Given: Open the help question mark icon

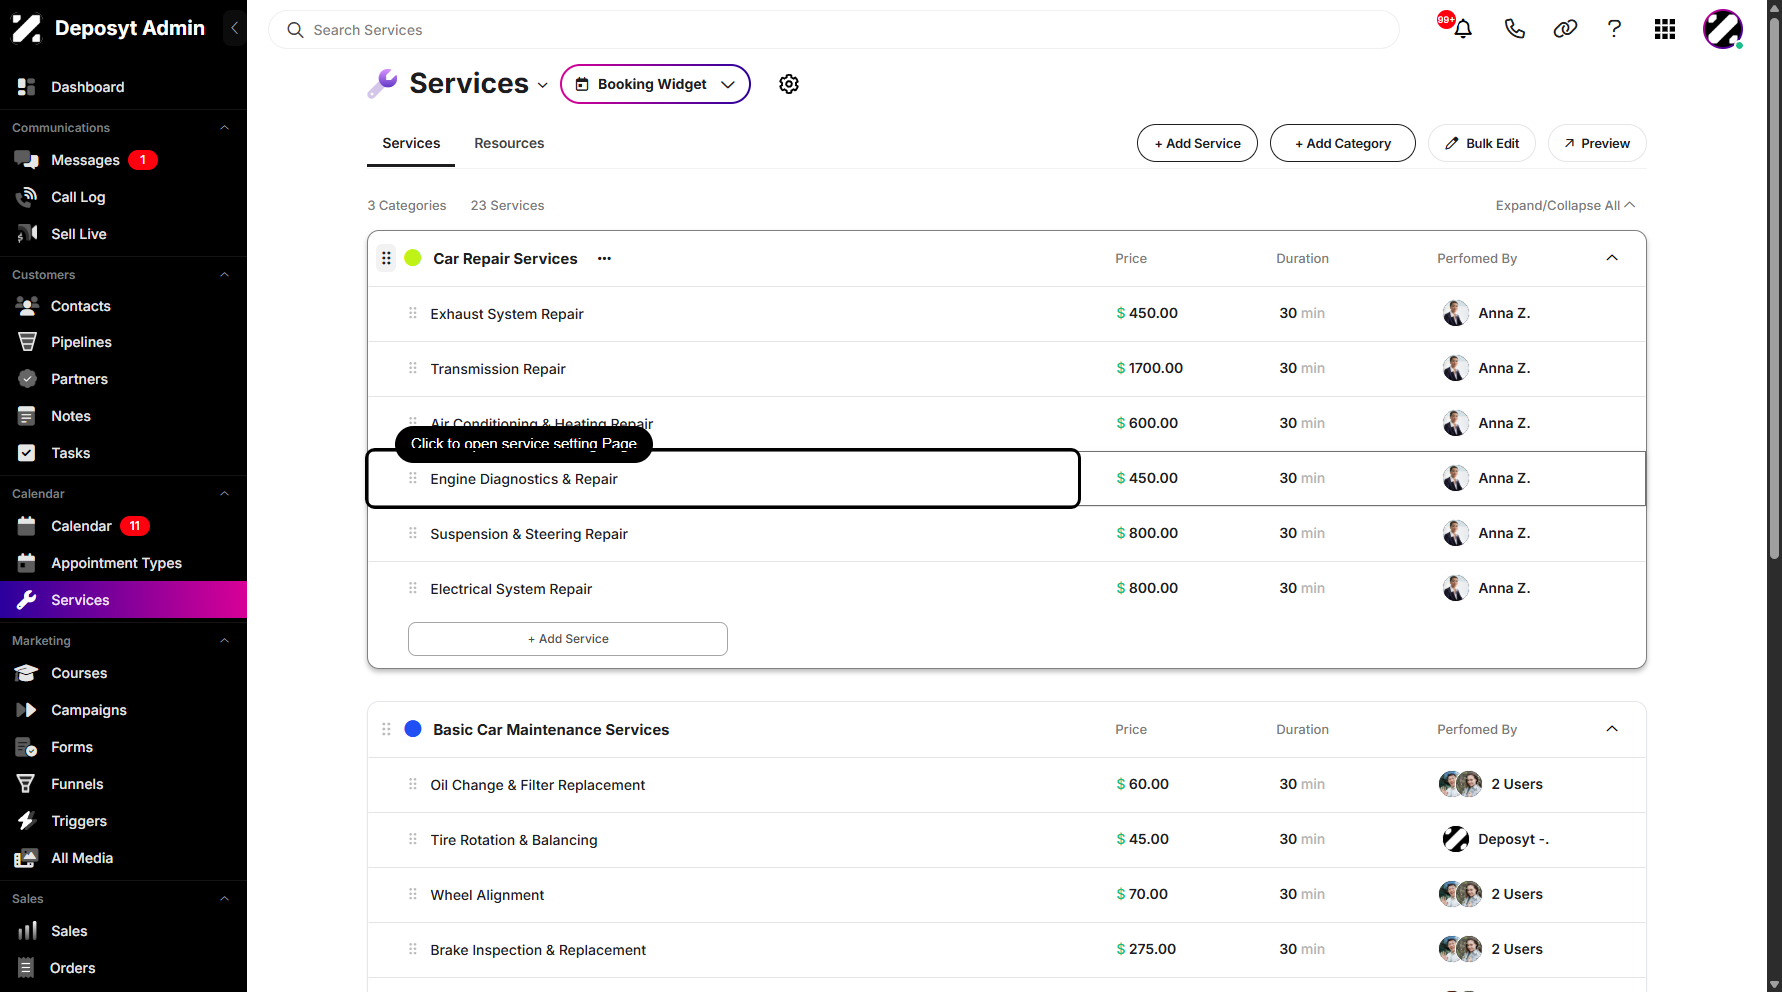Looking at the screenshot, I should tap(1614, 29).
